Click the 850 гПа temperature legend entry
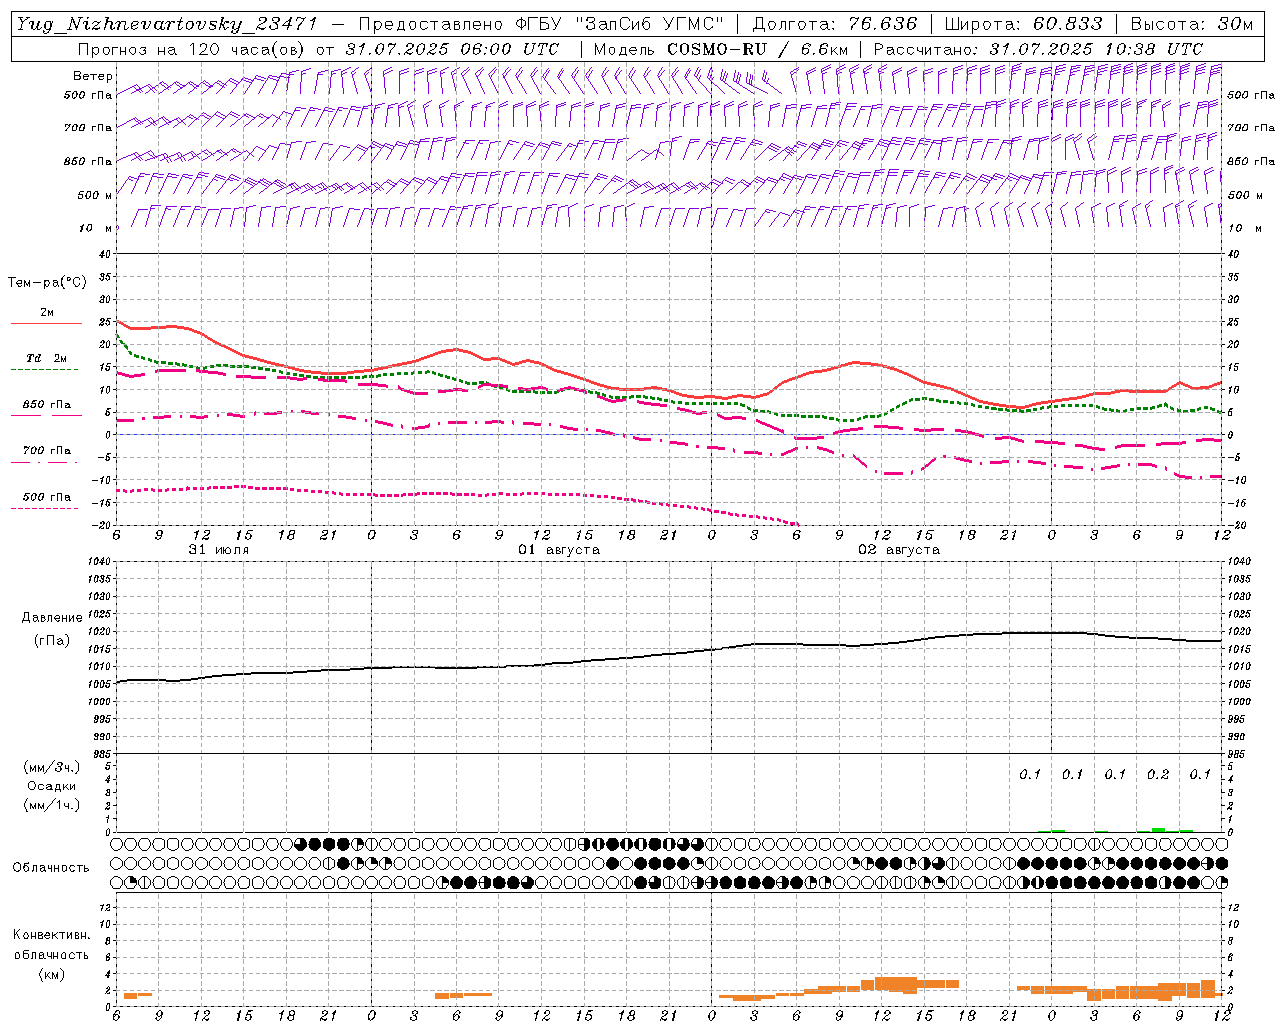 click(x=46, y=406)
